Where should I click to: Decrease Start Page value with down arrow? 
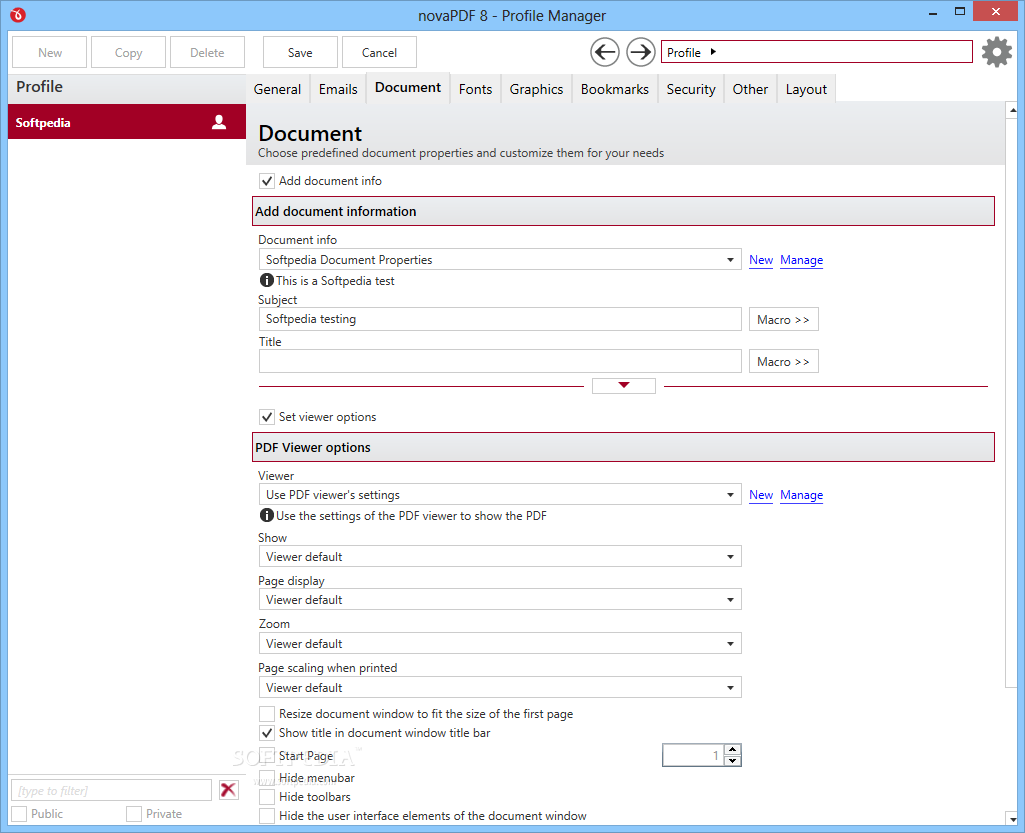[x=733, y=760]
